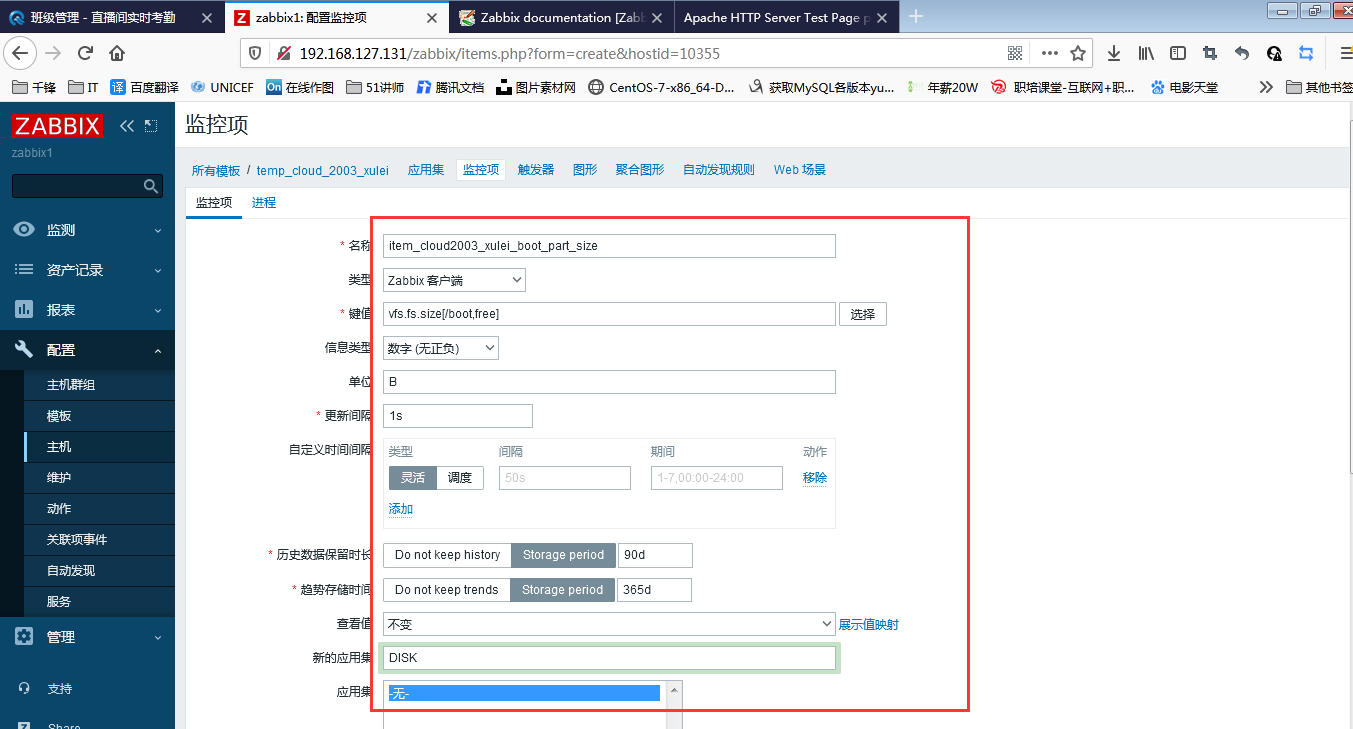This screenshot has height=729, width=1353.
Task: Choose Do not keep history
Action: [447, 555]
